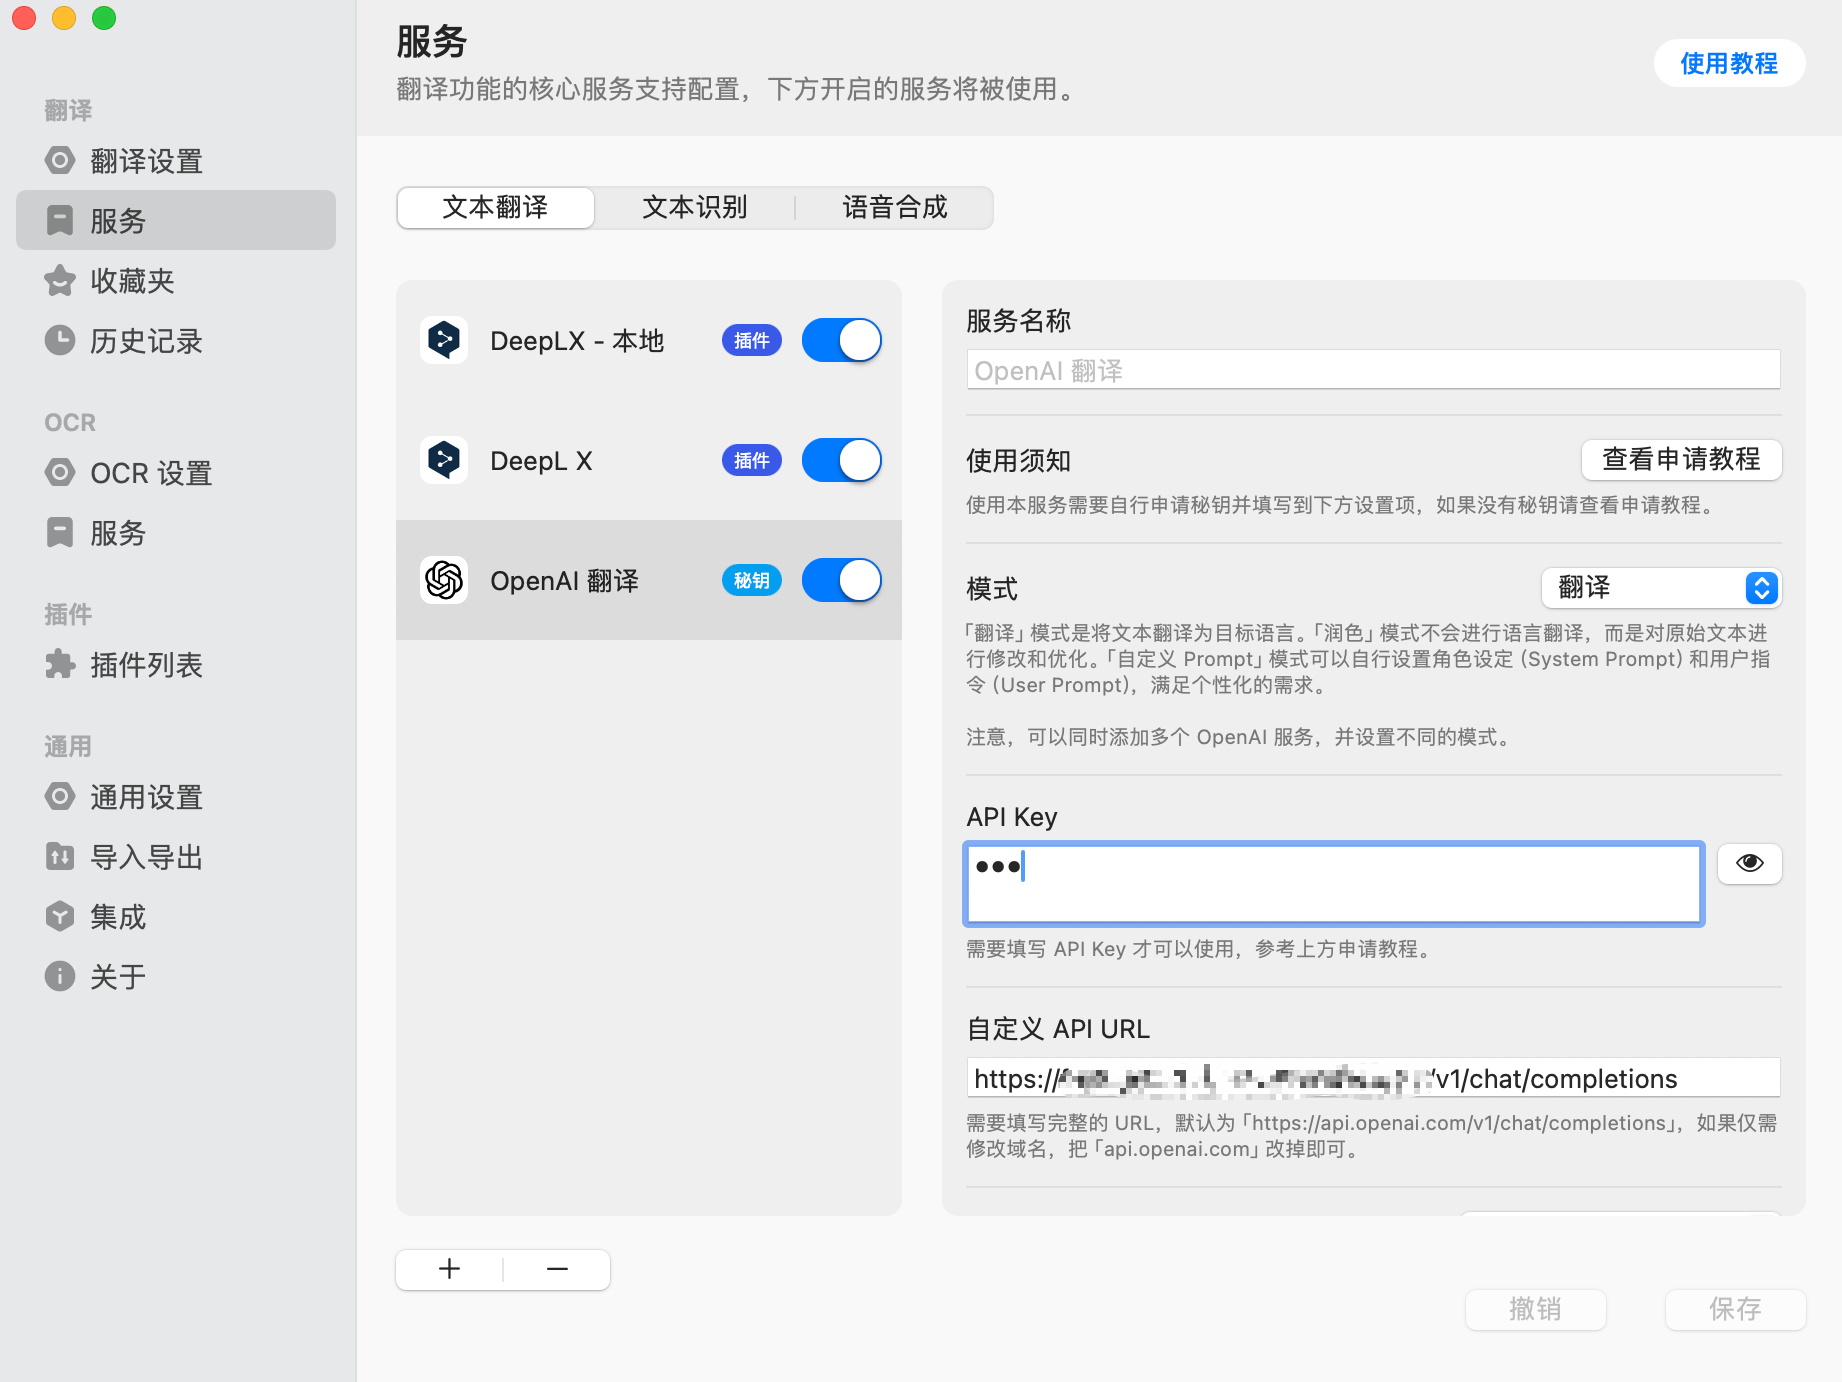Click the OpenAI 翻译 logo icon
1842x1382 pixels.
coord(444,580)
